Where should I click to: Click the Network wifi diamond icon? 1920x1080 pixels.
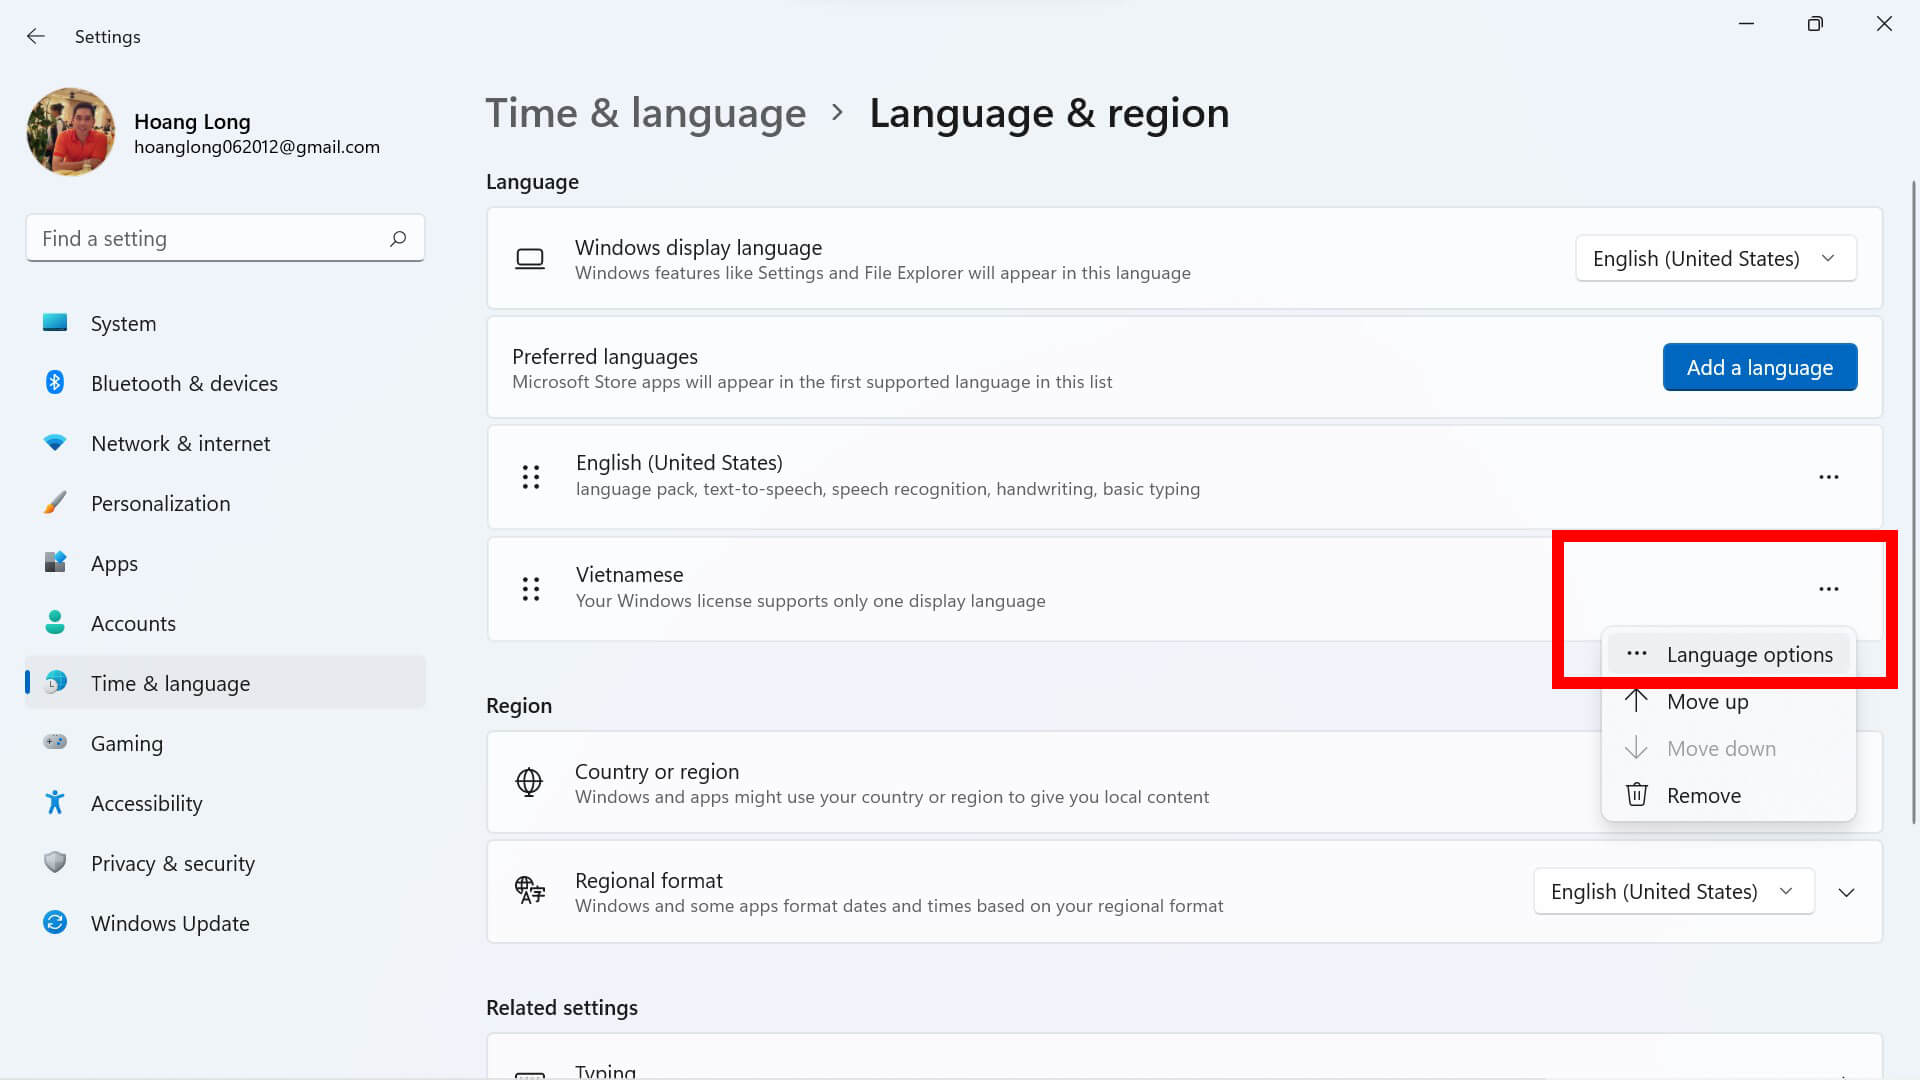[55, 442]
